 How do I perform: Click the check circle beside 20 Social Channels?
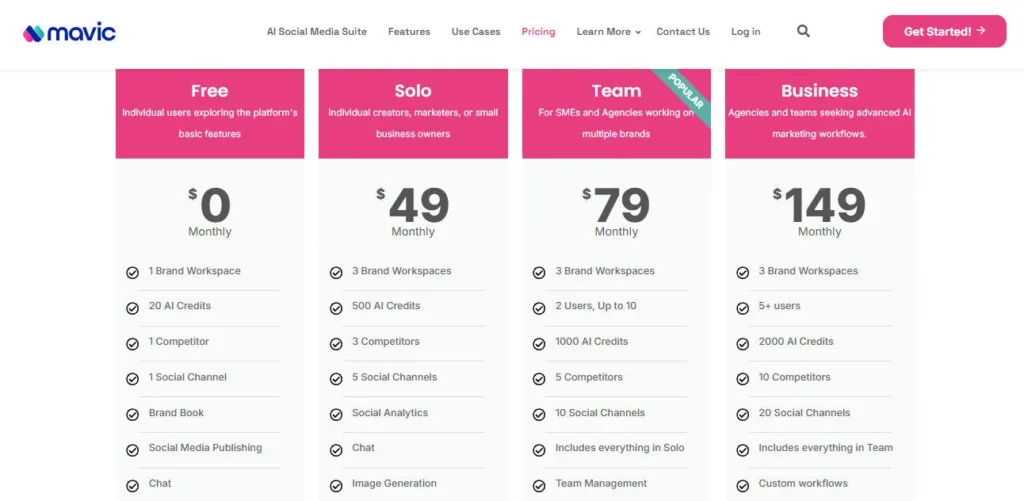coord(742,414)
